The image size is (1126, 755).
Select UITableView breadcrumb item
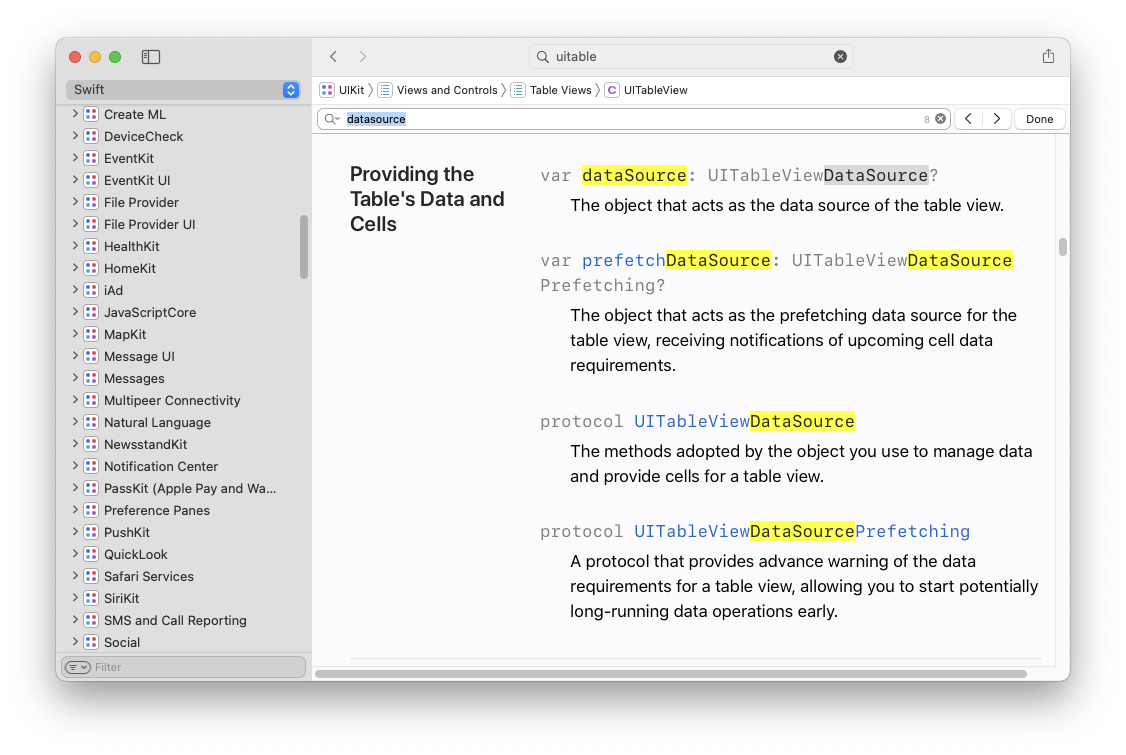tap(655, 90)
